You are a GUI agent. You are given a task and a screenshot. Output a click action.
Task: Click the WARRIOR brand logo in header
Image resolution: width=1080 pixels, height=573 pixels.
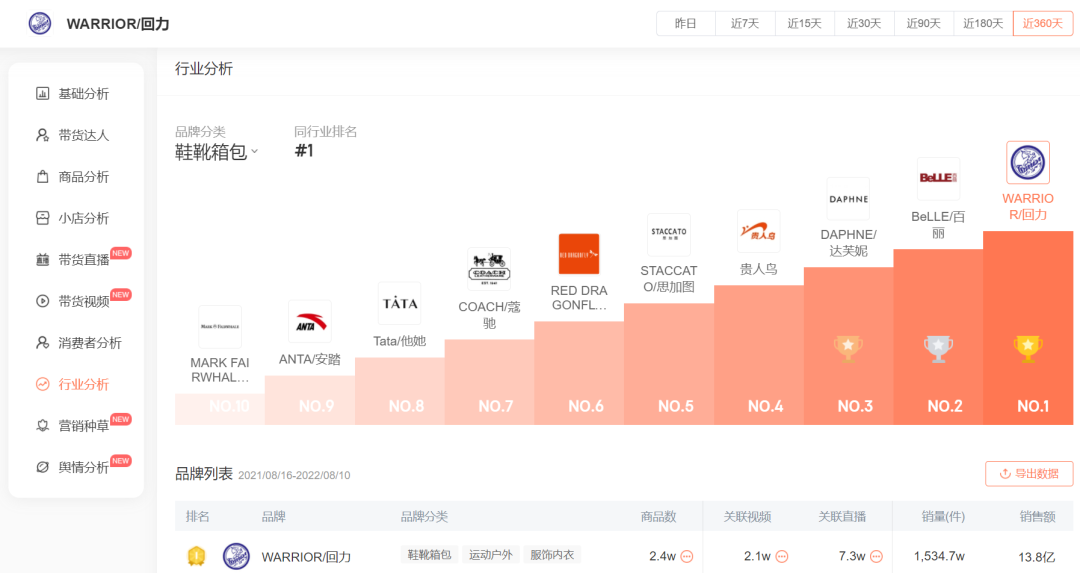tap(40, 23)
